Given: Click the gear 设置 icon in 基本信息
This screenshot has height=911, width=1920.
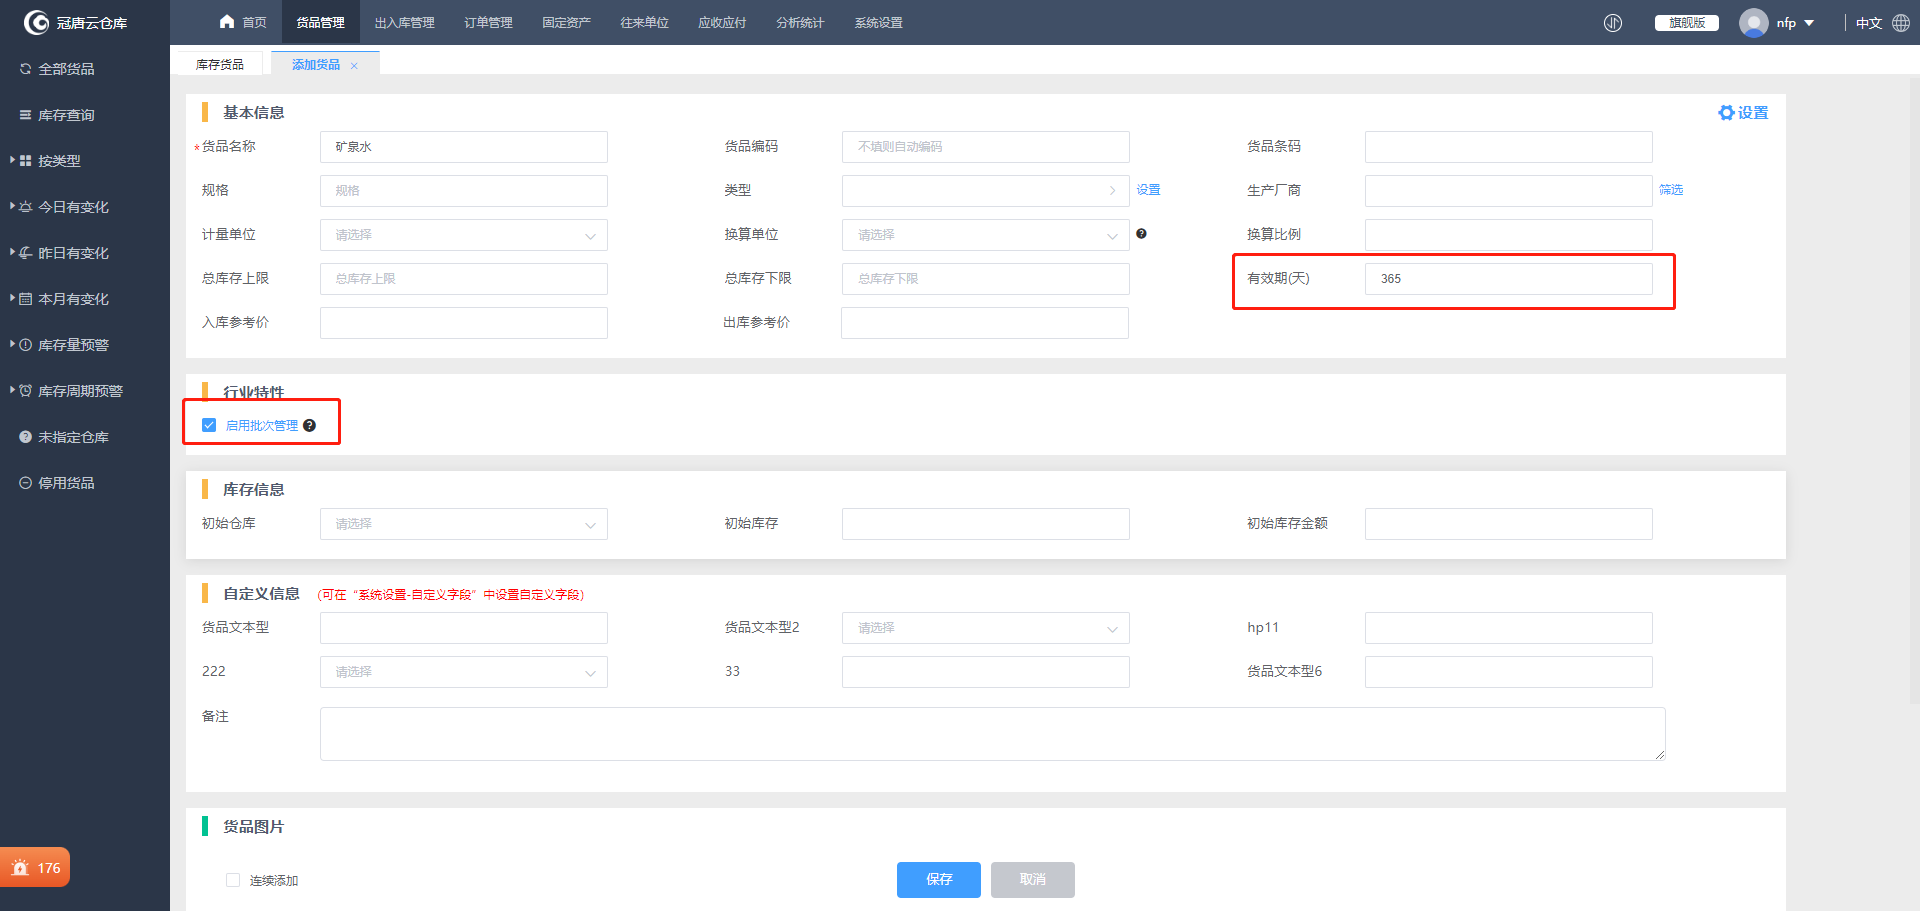Looking at the screenshot, I should 1726,113.
